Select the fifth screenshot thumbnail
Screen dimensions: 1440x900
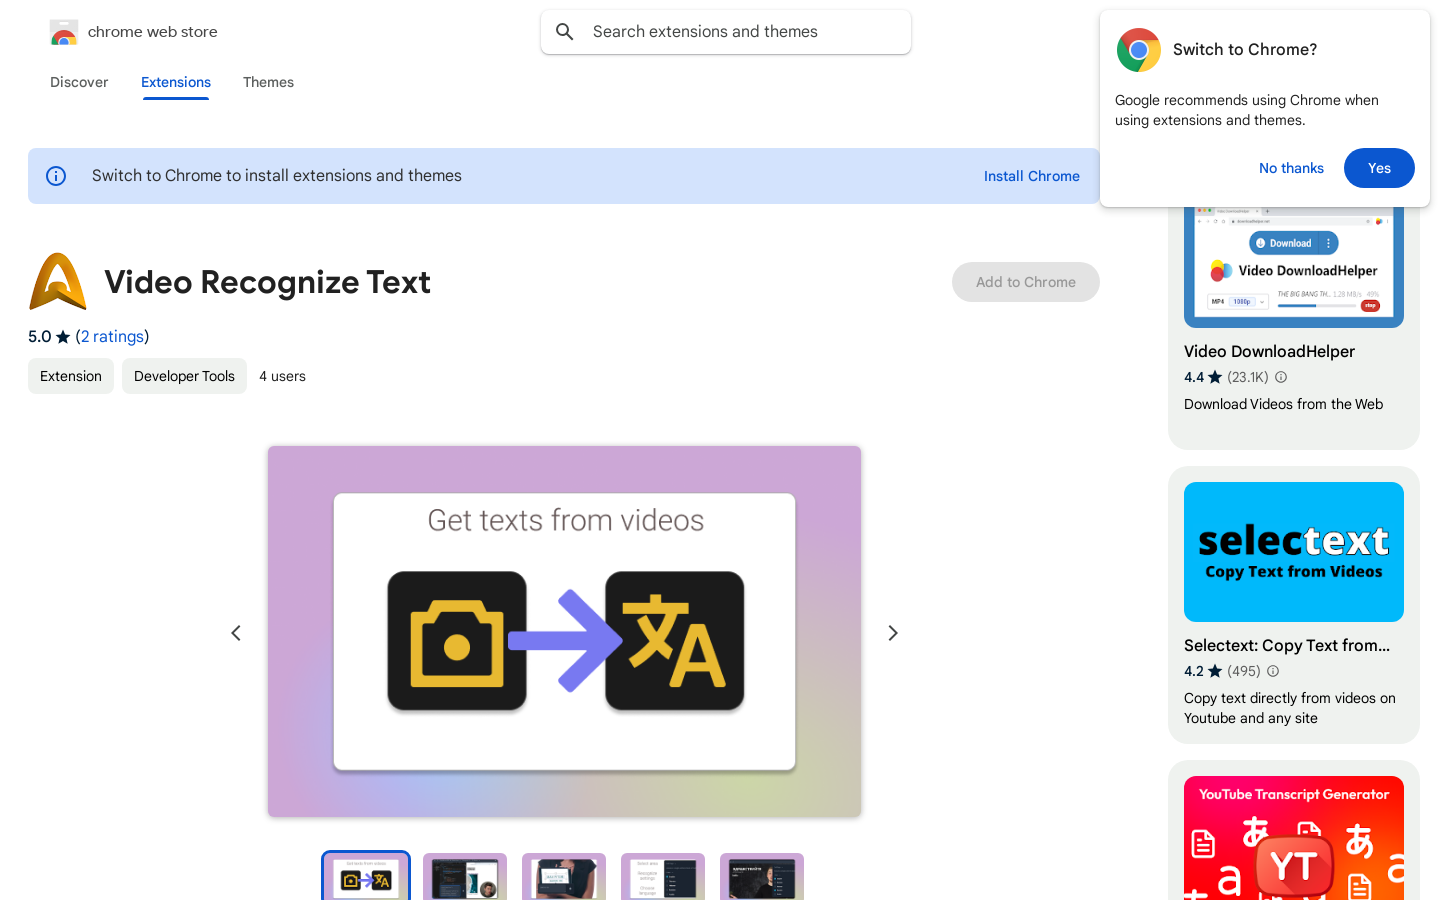tap(762, 876)
